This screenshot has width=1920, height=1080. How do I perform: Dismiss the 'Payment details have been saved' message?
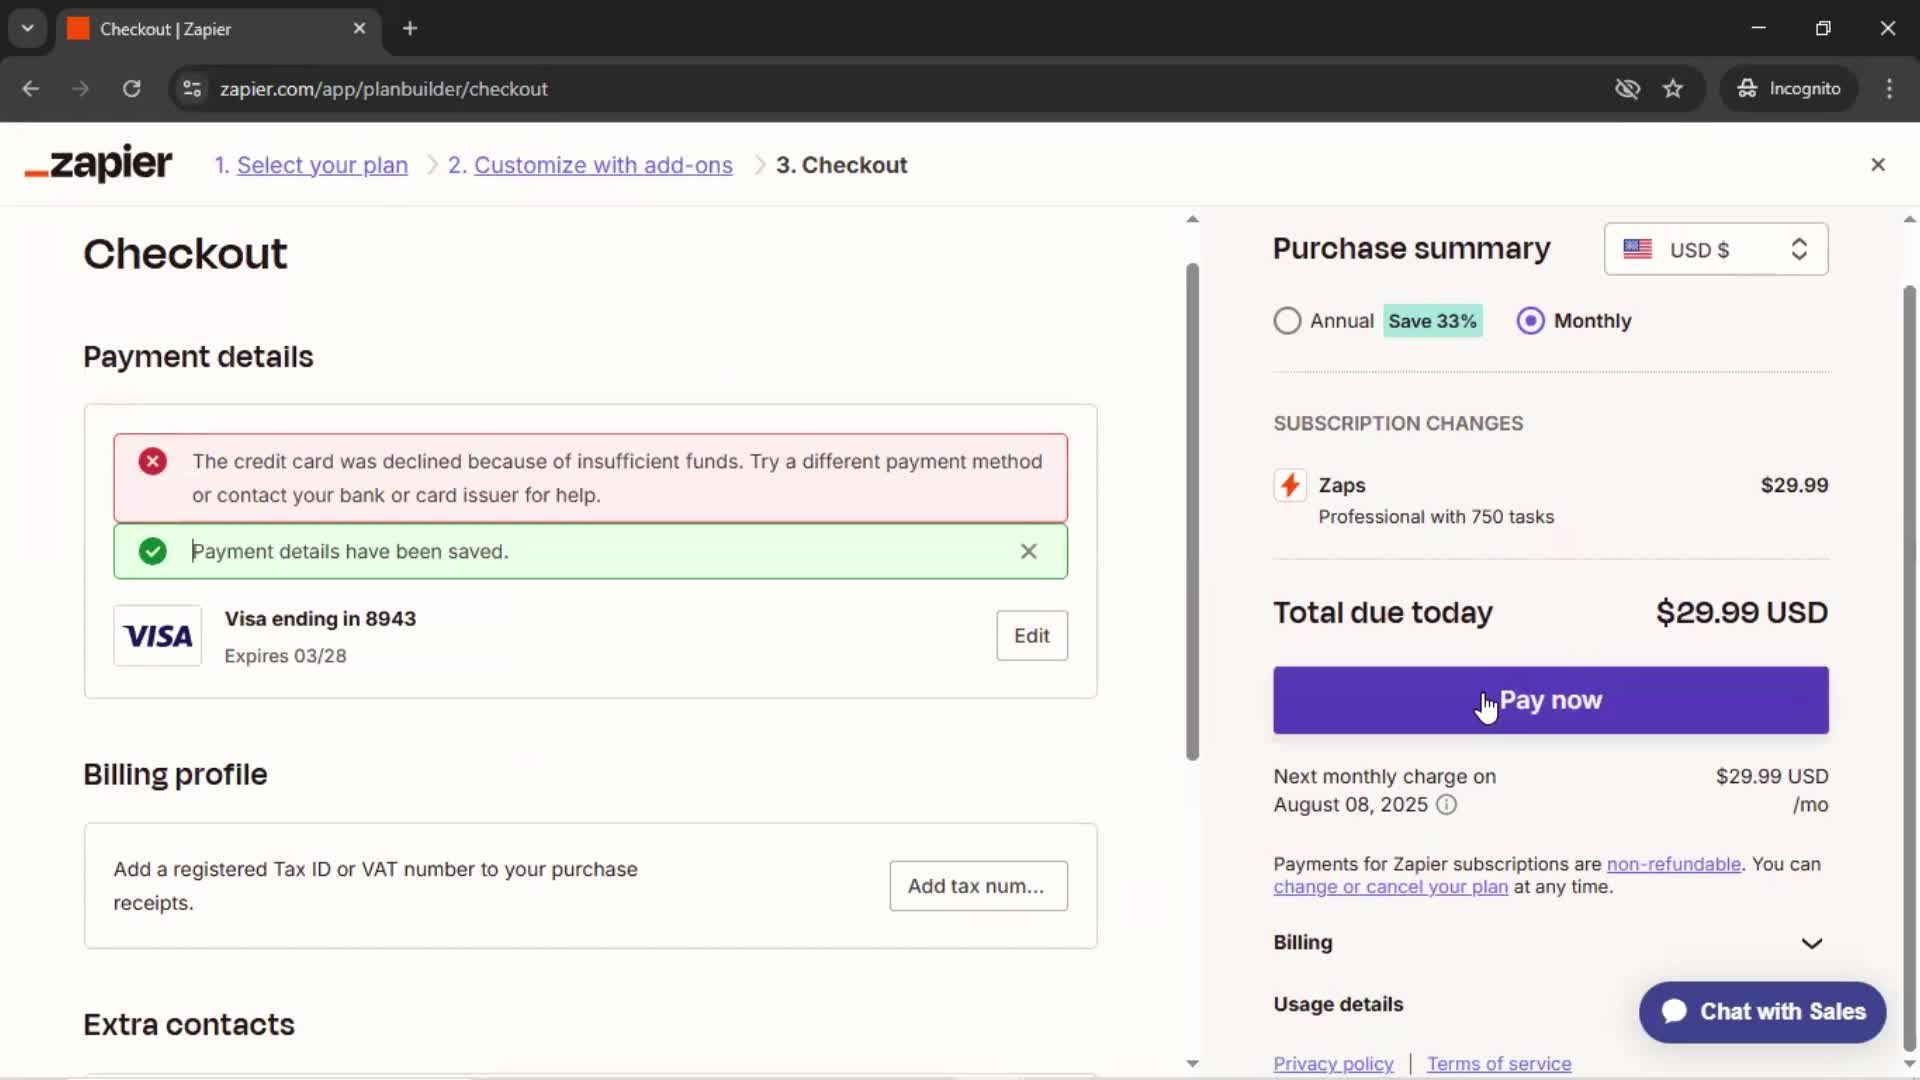(1028, 551)
